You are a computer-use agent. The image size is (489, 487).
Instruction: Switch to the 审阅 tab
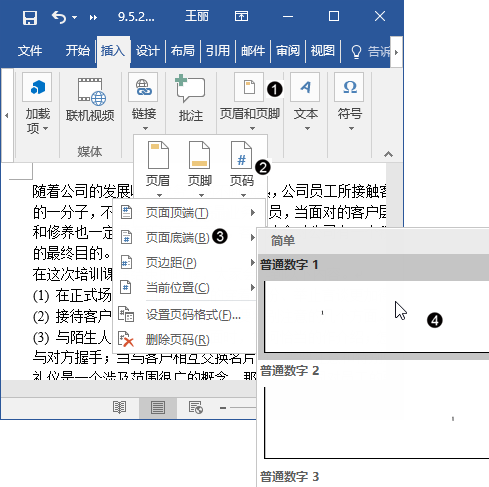(x=288, y=51)
